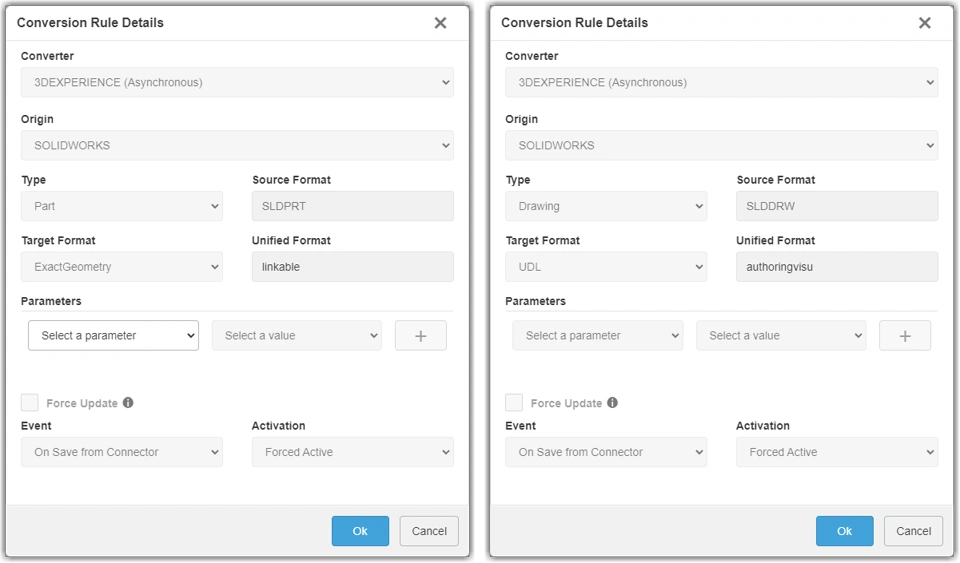The height and width of the screenshot is (563, 960).
Task: Open 'Select a parameter' dropdown in left dialog
Action: 113,336
